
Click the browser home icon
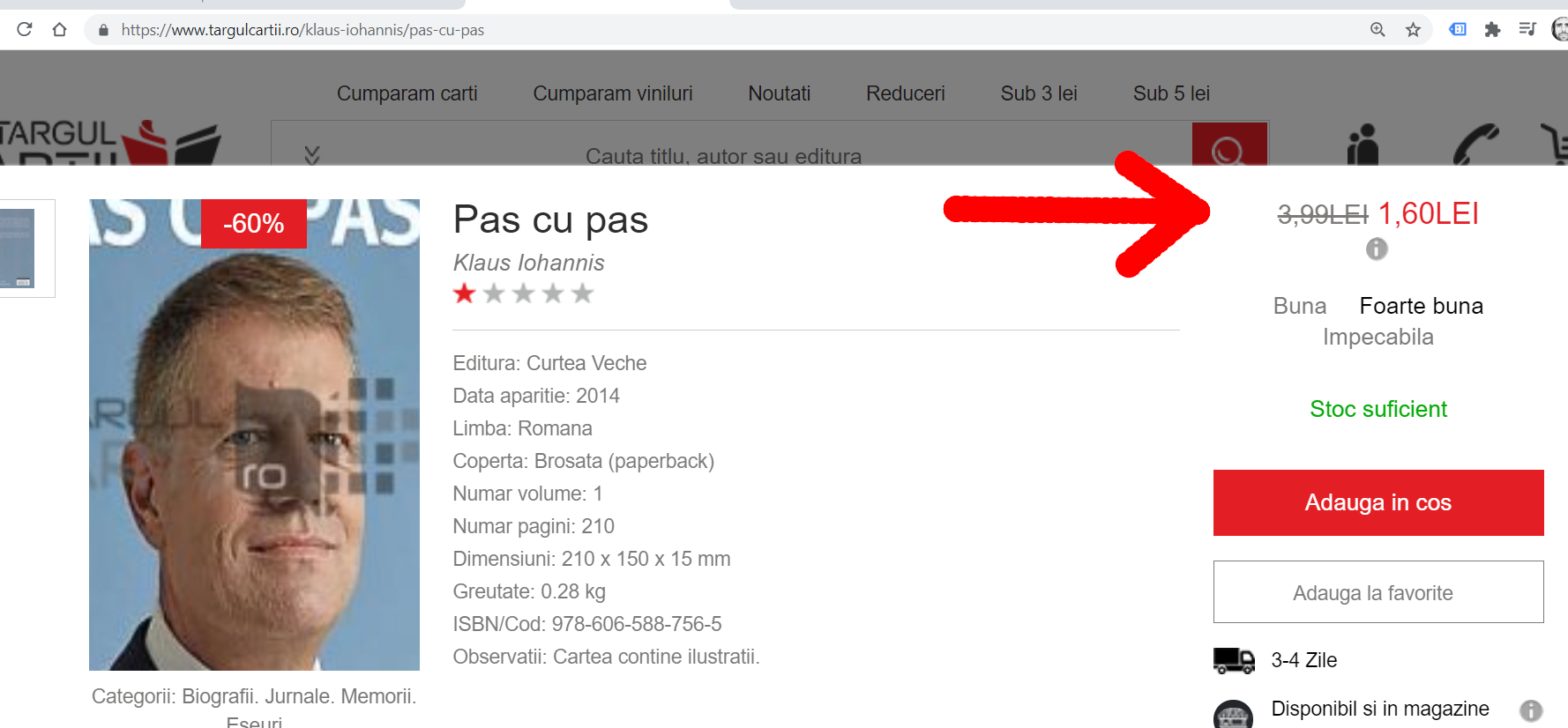click(59, 30)
